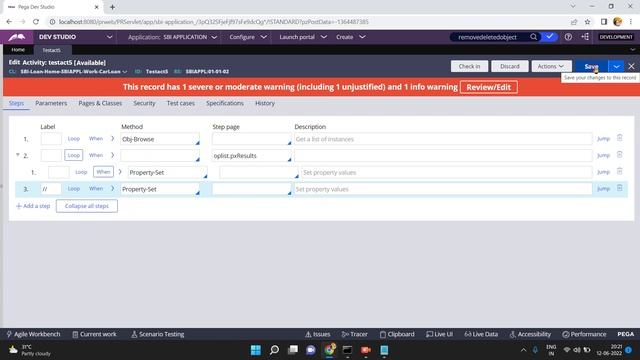Click Add a step link
The width and height of the screenshot is (640, 360).
pyautogui.click(x=33, y=206)
